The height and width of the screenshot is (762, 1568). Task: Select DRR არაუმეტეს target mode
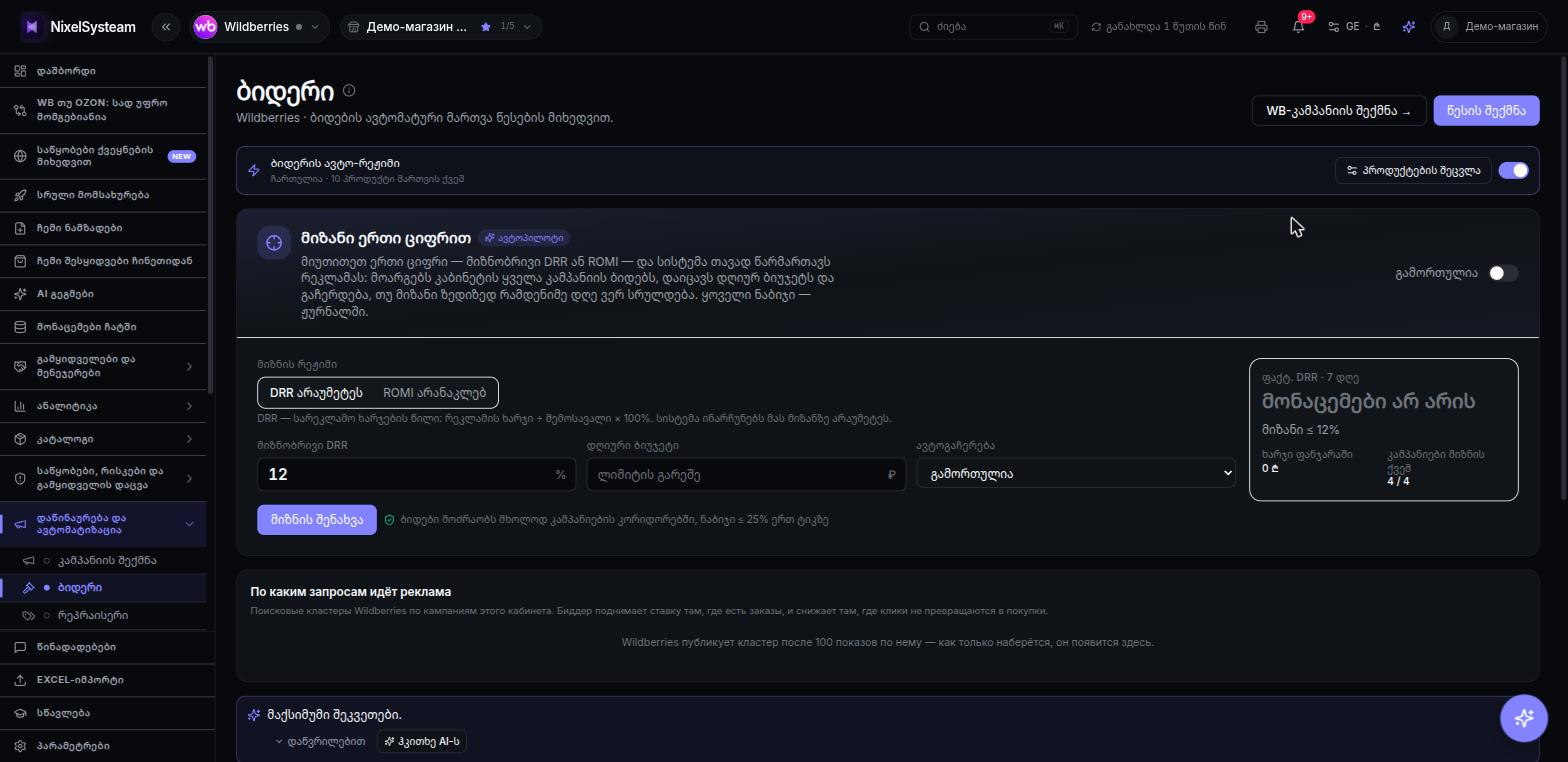316,393
